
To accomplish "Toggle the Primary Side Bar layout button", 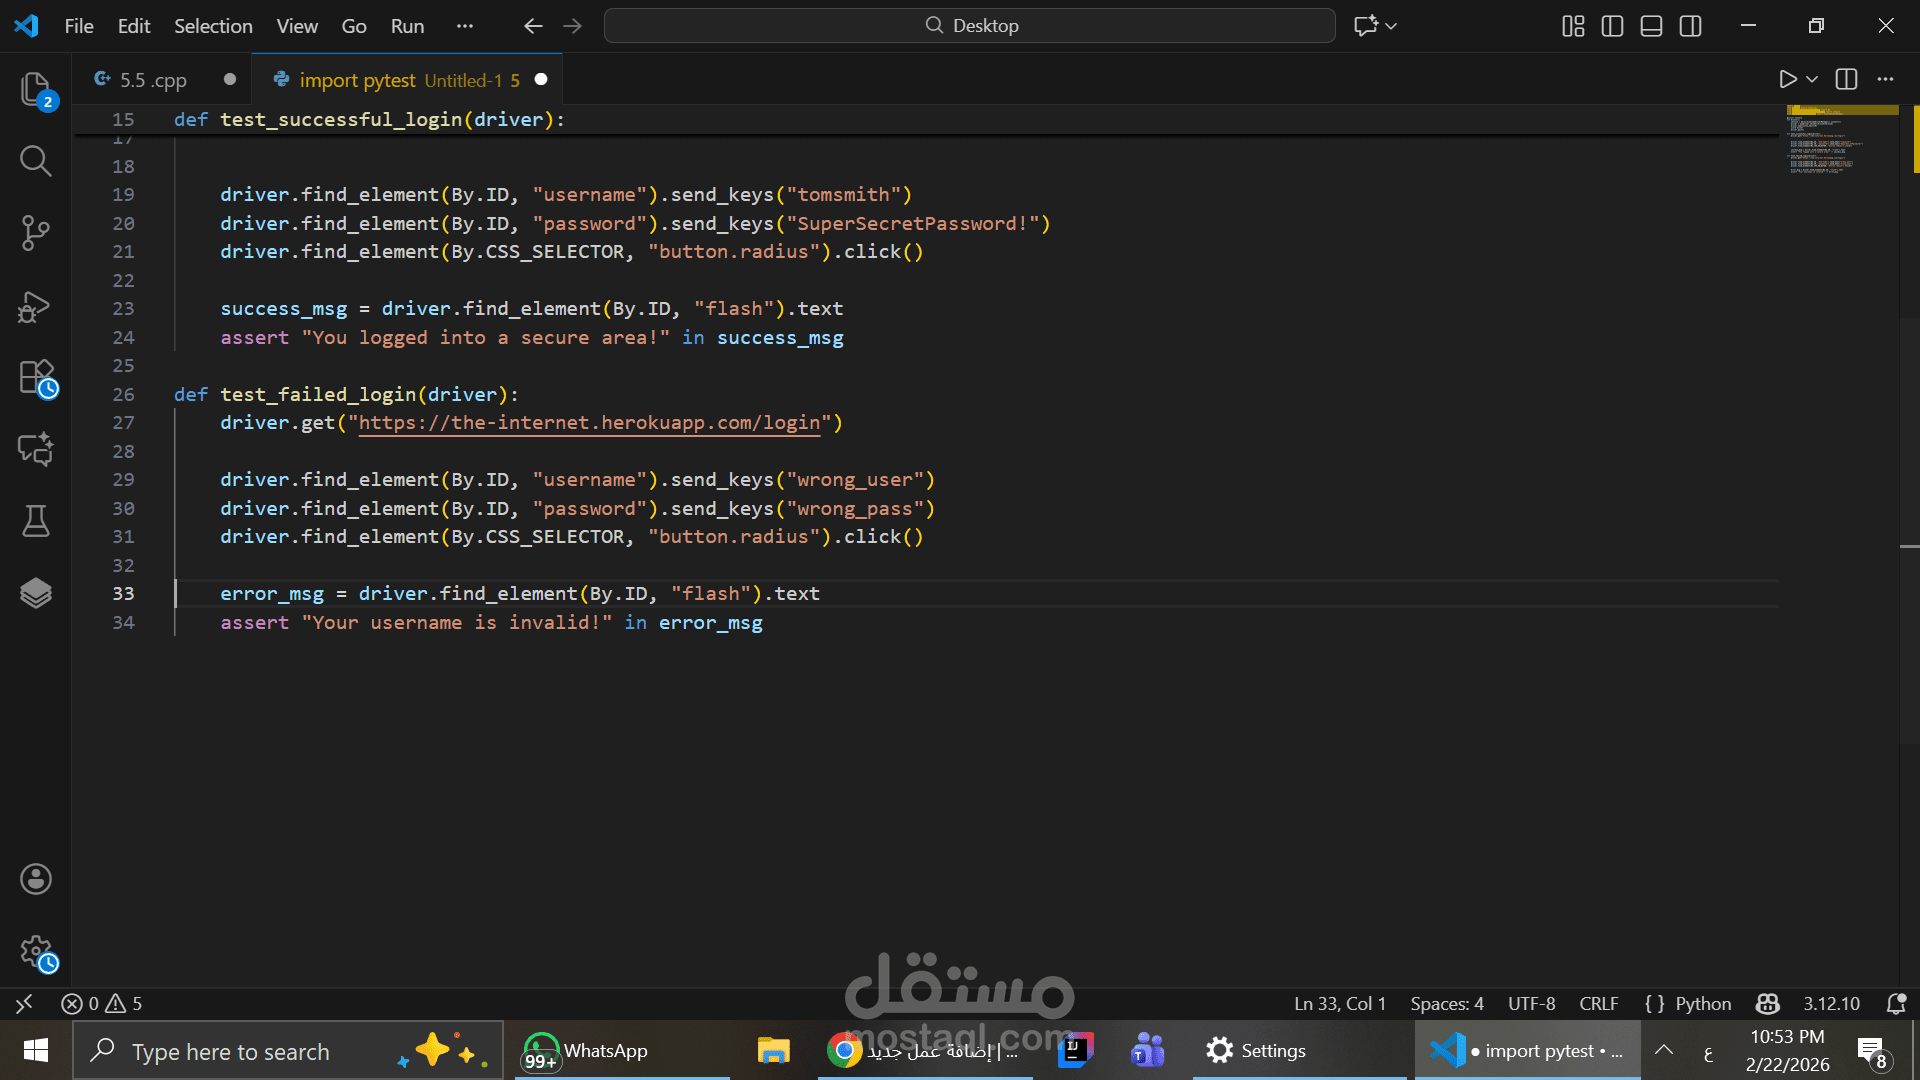I will [x=1612, y=26].
